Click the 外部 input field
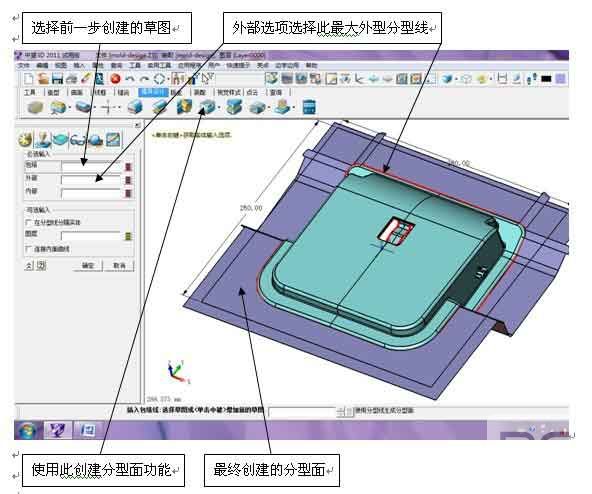The width and height of the screenshot is (592, 494). [92, 180]
